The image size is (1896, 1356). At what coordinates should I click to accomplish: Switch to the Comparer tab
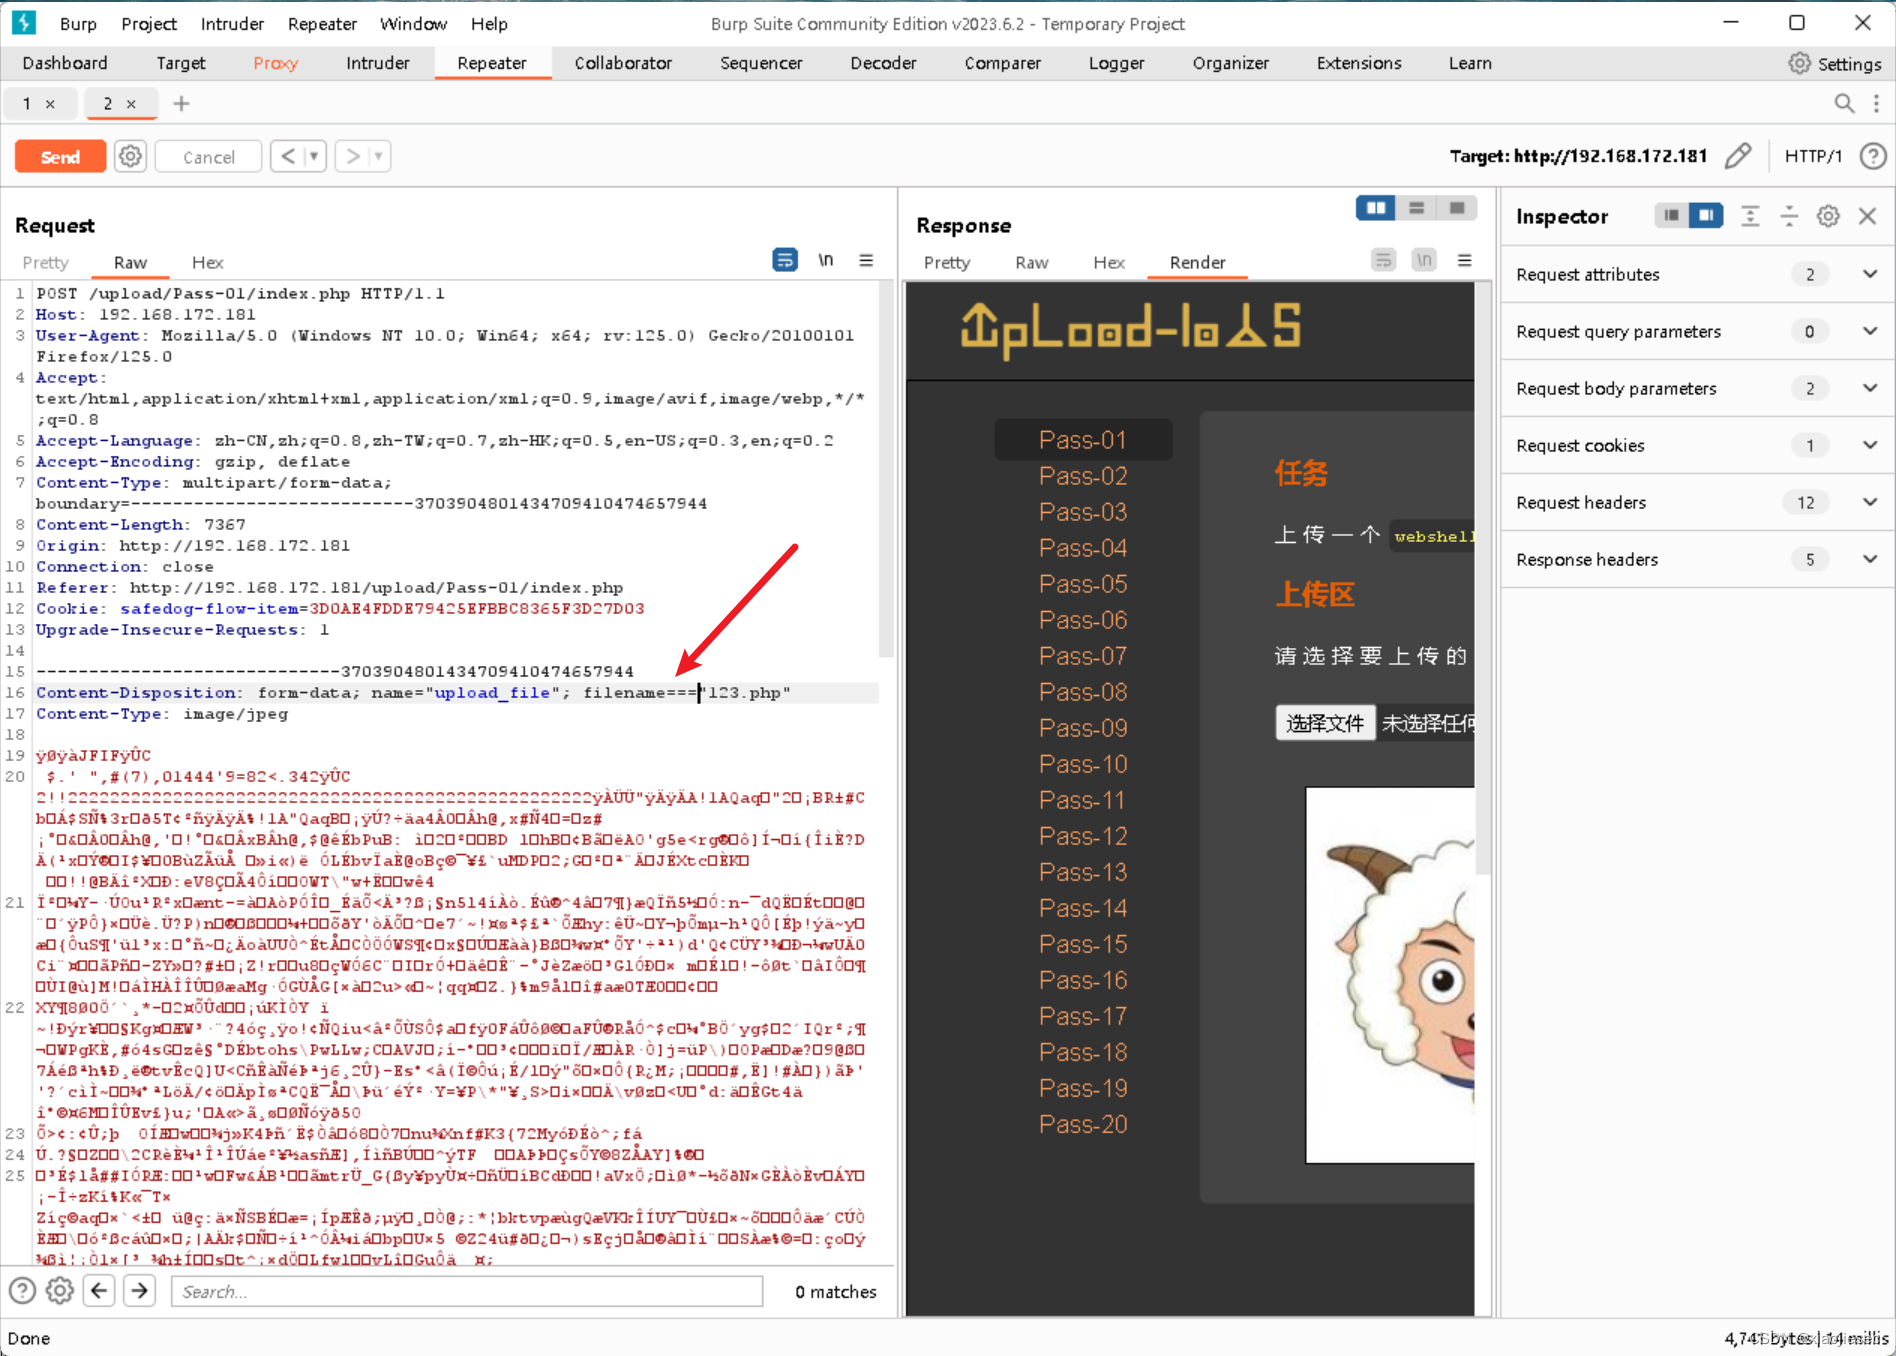coord(1002,63)
